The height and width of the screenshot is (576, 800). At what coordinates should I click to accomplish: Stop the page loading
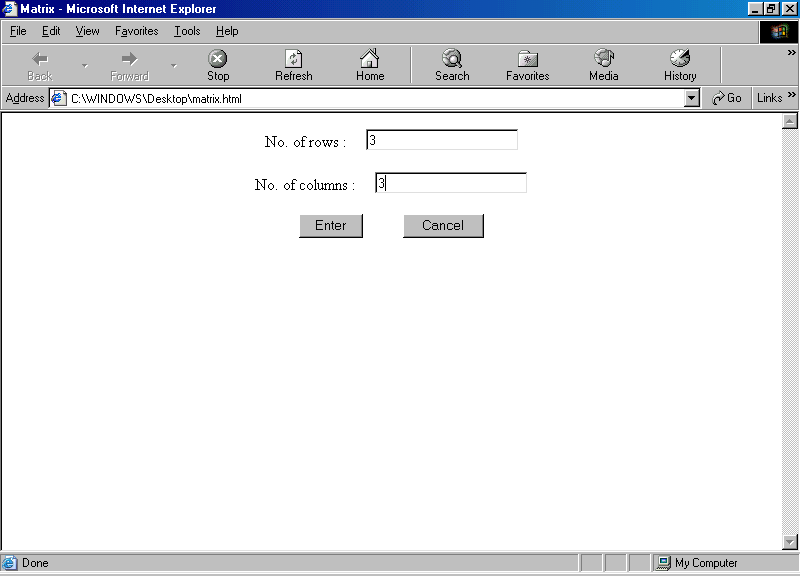(x=218, y=65)
